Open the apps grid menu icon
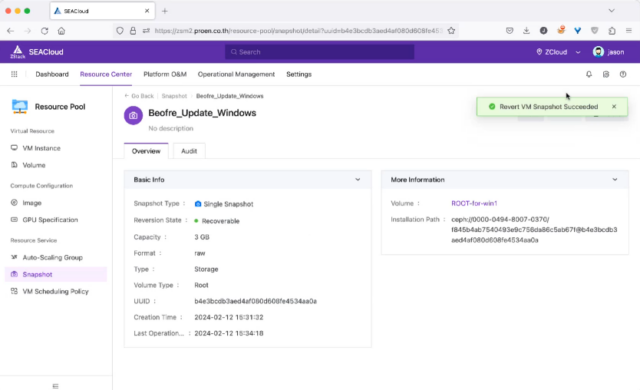This screenshot has width=640, height=390. [x=14, y=74]
